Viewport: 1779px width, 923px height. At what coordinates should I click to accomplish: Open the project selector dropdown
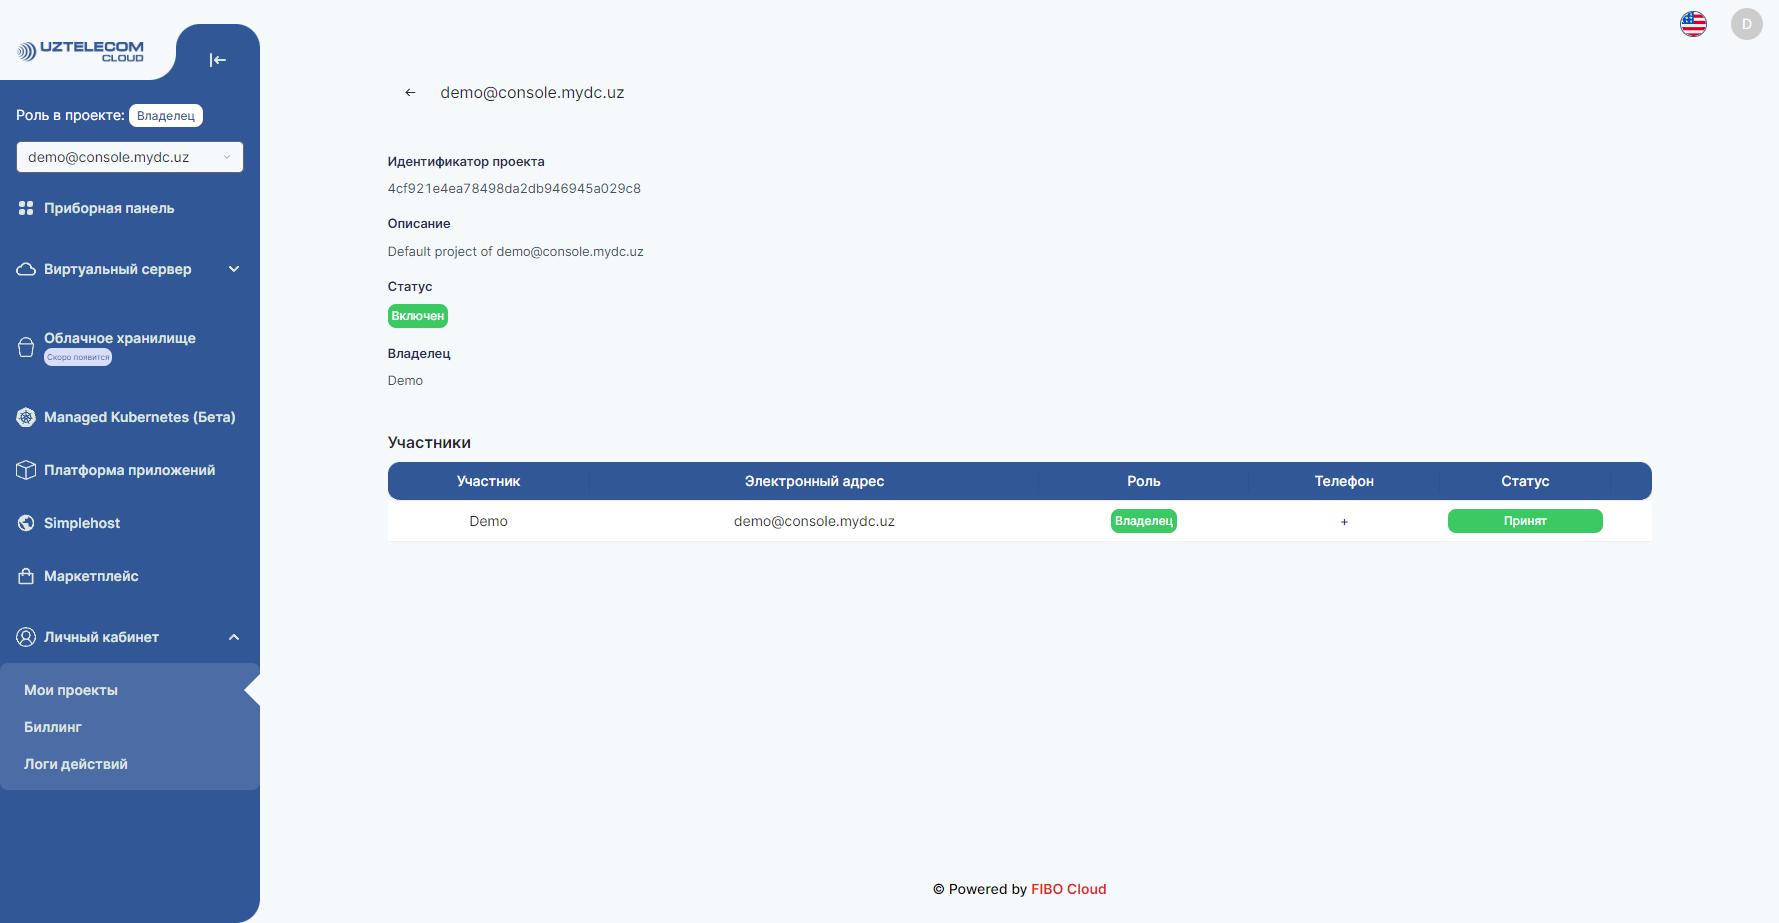pyautogui.click(x=130, y=157)
